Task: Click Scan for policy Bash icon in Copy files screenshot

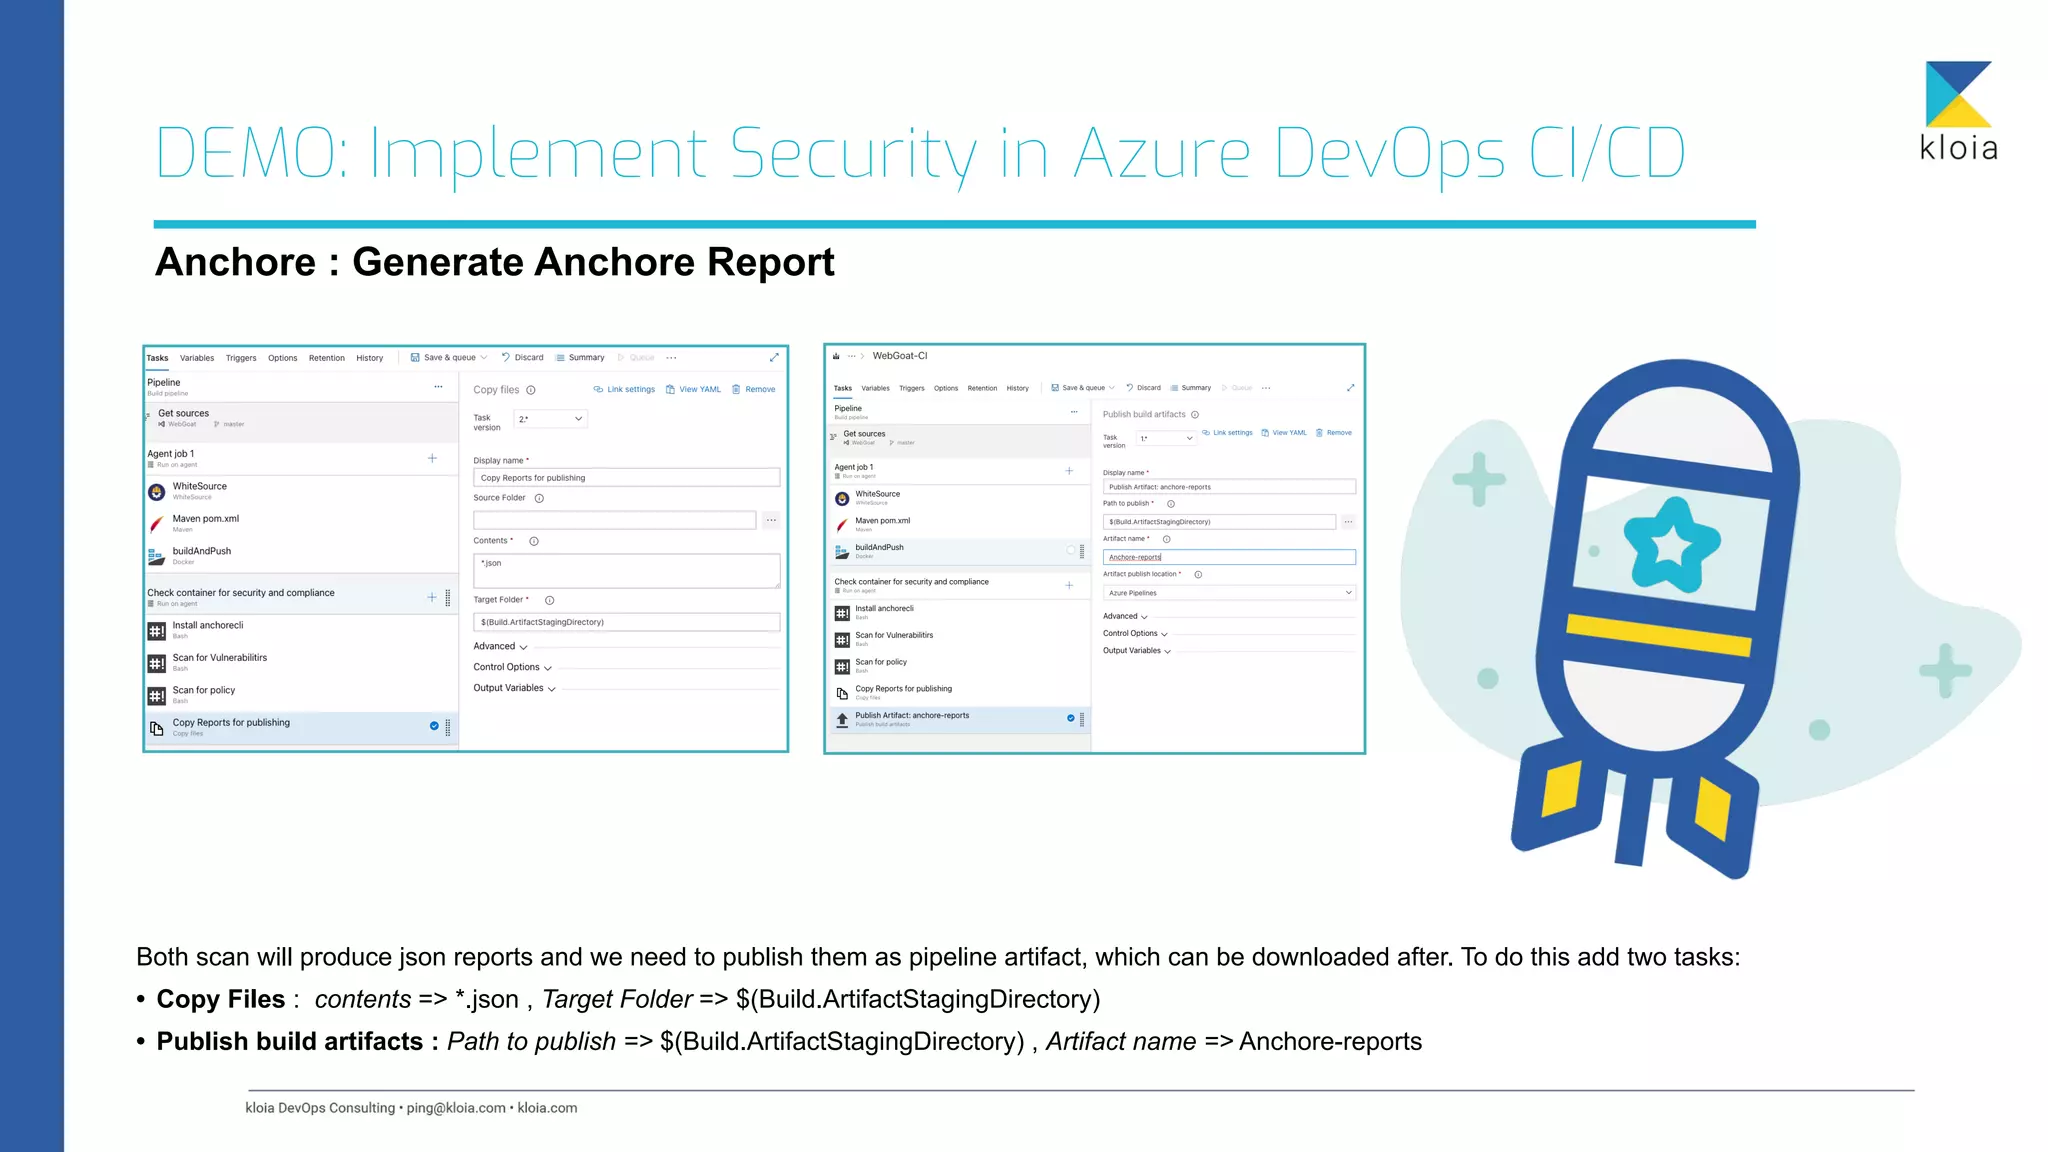Action: pos(157,696)
